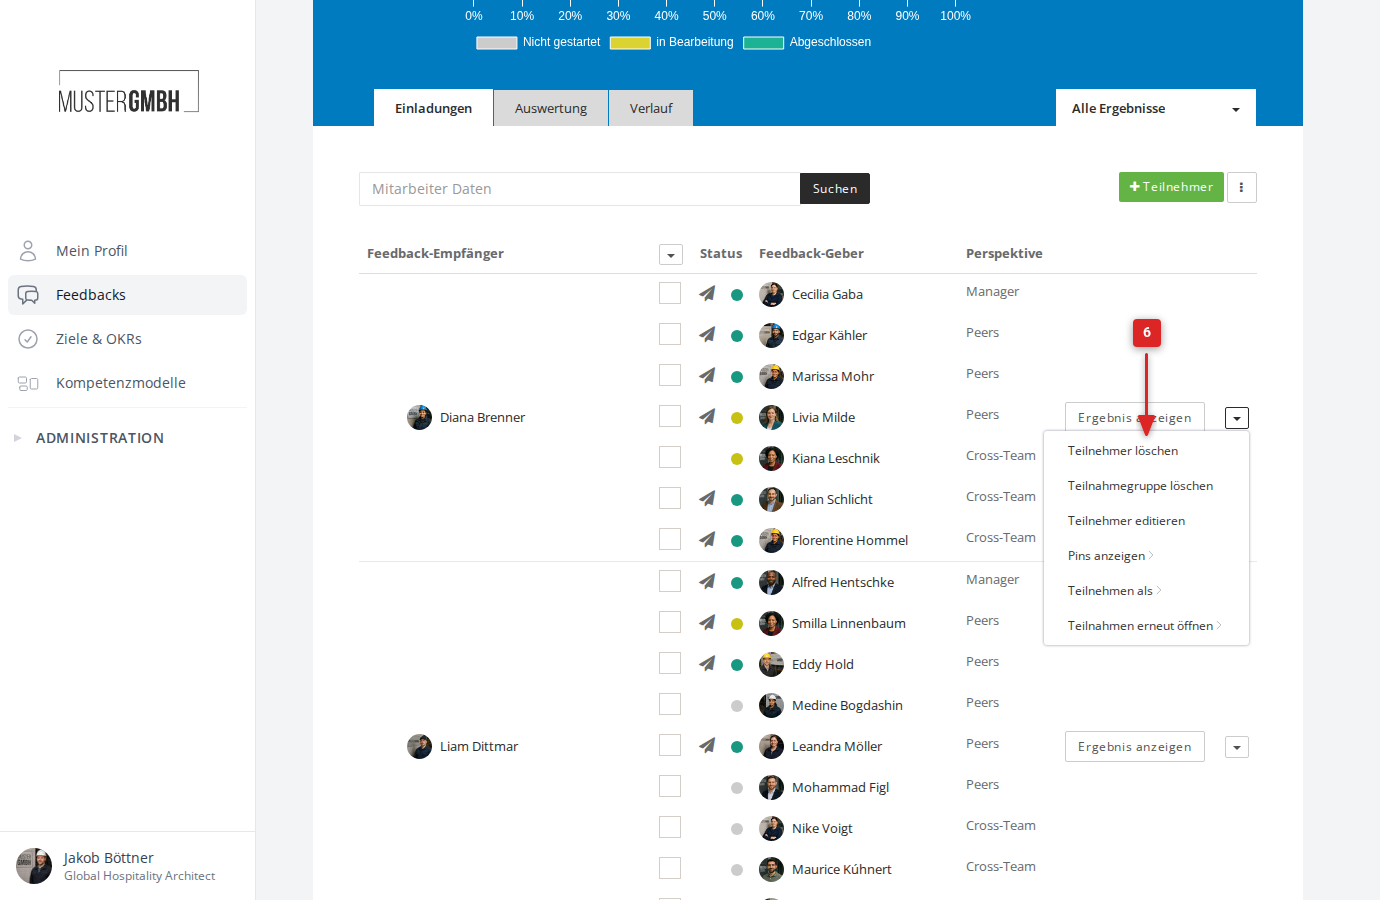Click paper plane icon for Edgar Kähler
Viewport: 1380px width, 900px height.
[x=707, y=335]
